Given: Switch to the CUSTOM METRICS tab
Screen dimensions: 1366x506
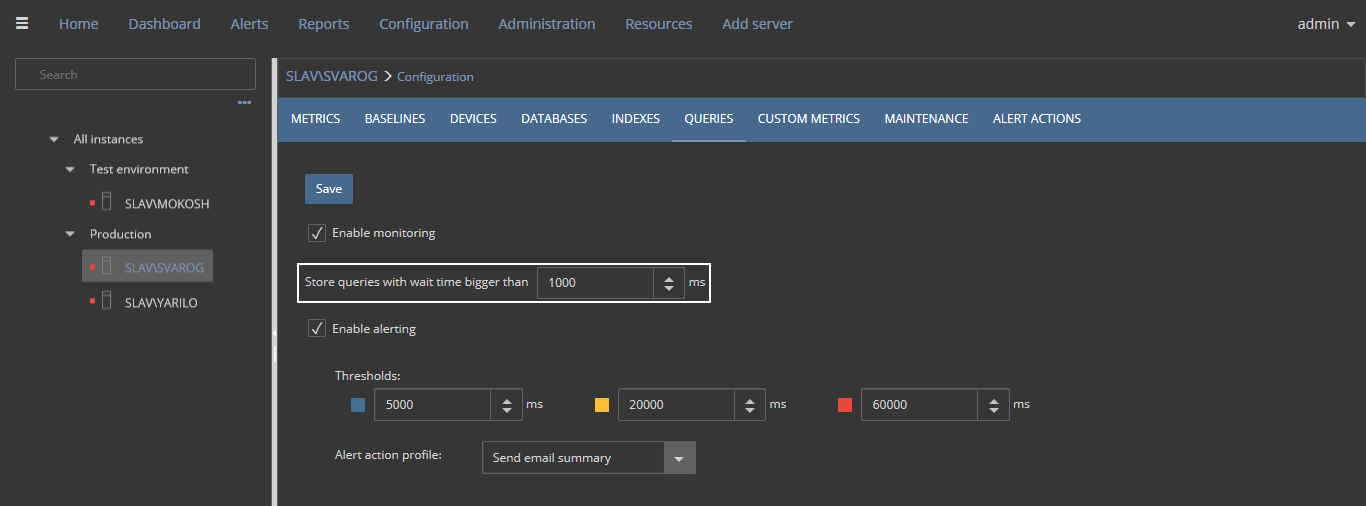Looking at the screenshot, I should tap(808, 119).
